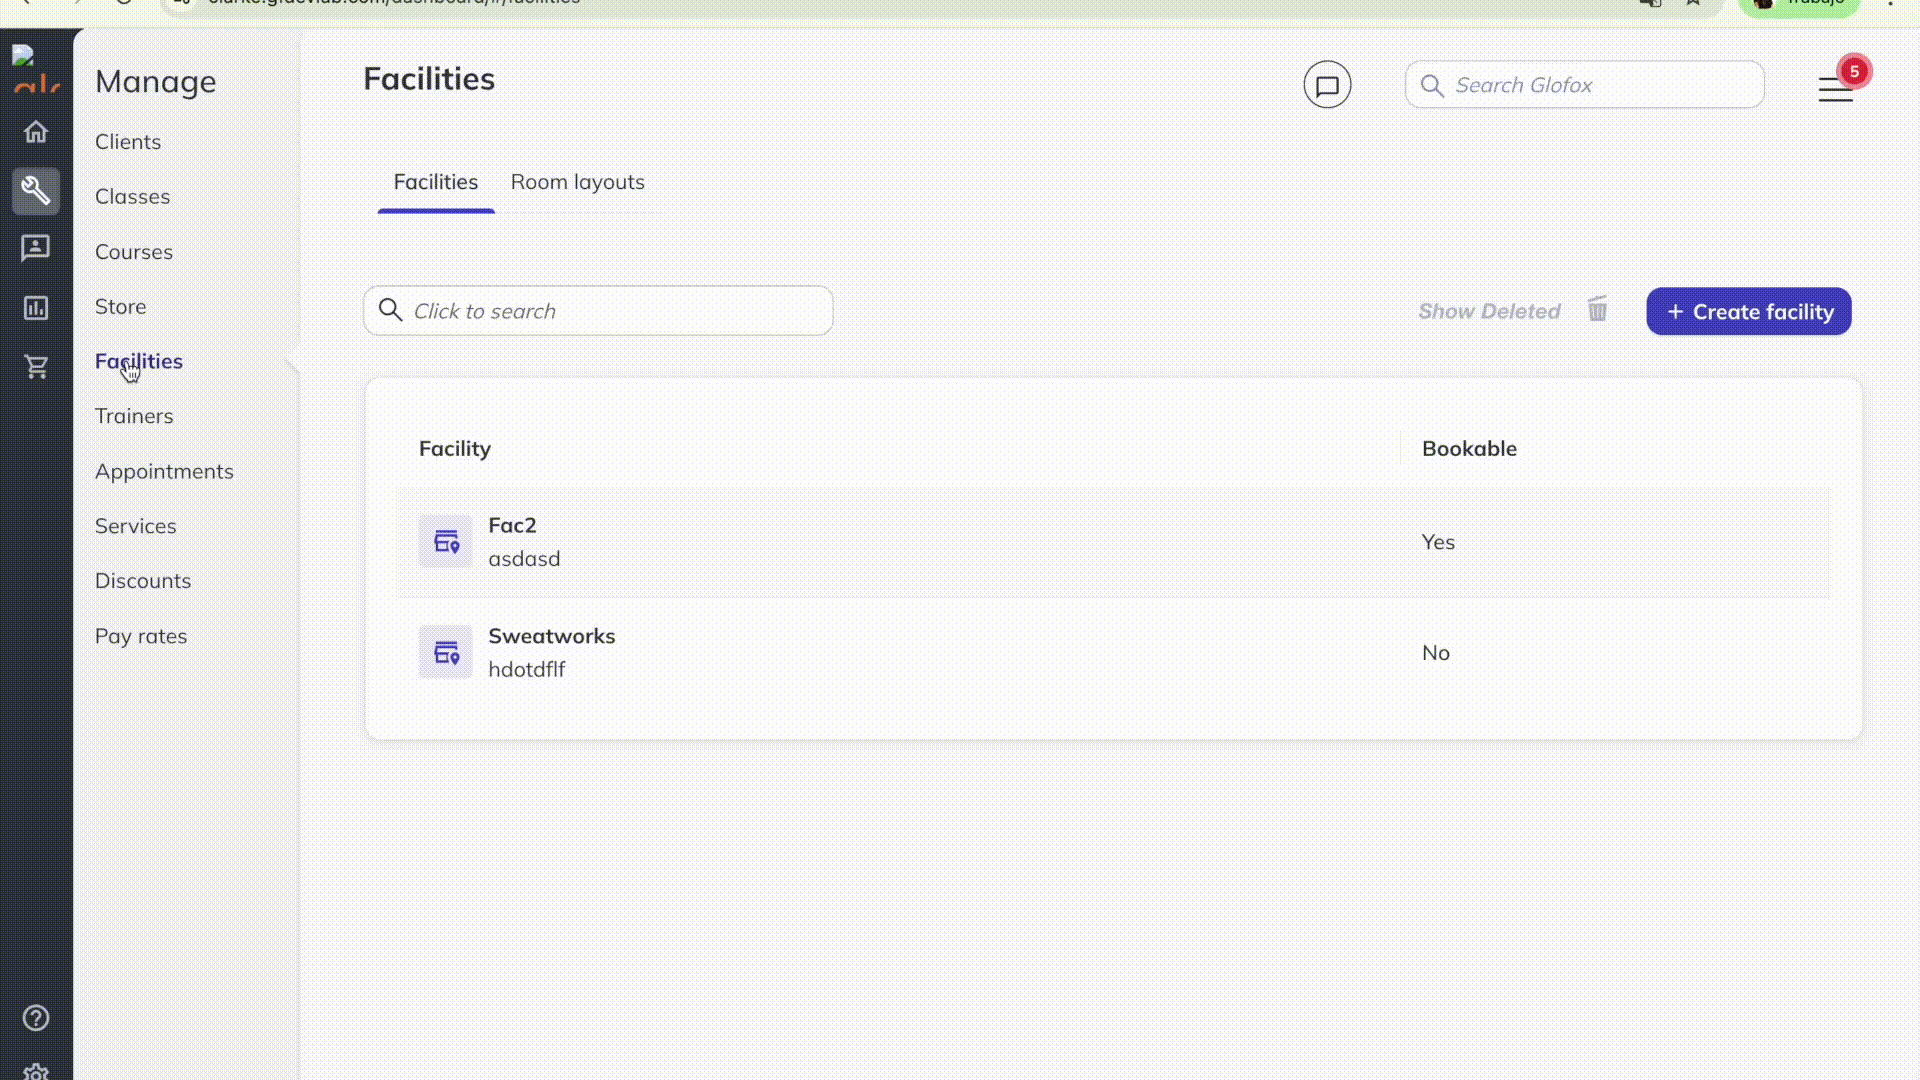Focus the Click to search field
Viewport: 1920px width, 1080px height.
point(598,311)
